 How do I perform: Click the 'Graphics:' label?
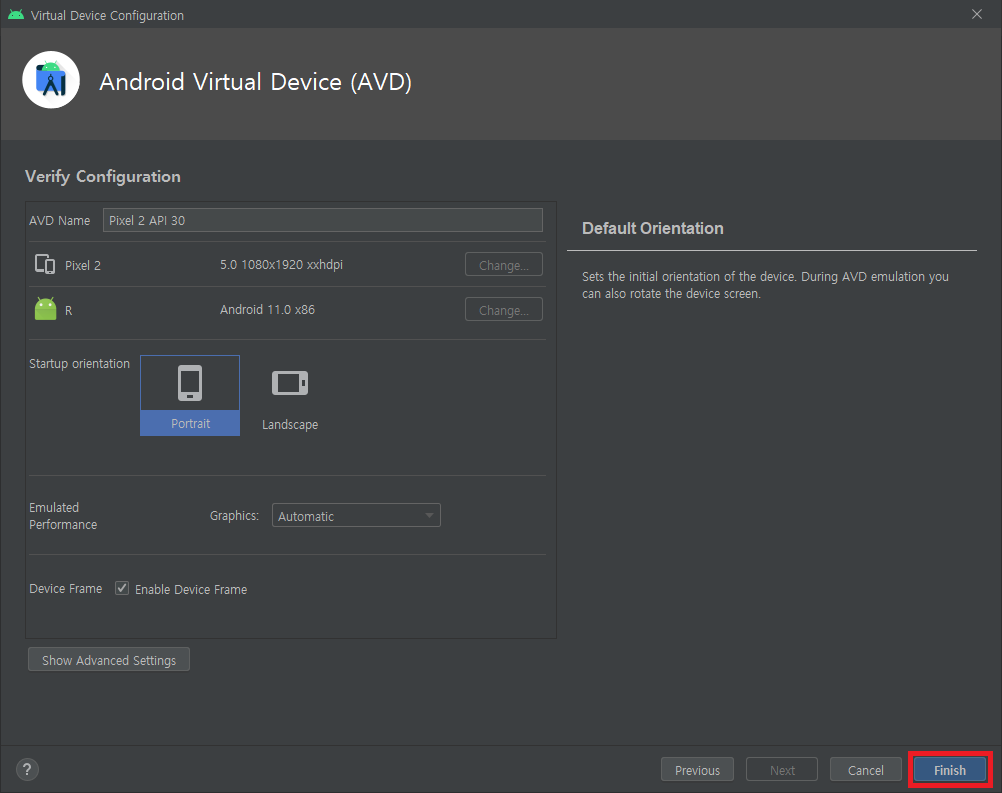click(x=234, y=516)
